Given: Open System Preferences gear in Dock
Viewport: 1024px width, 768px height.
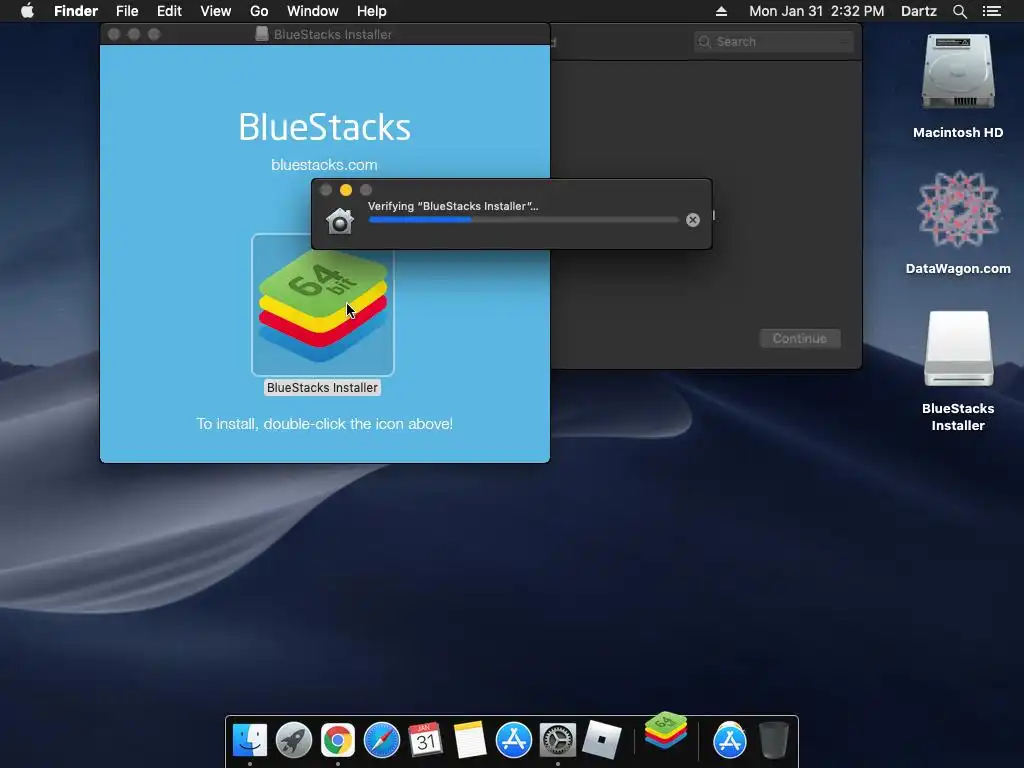Looking at the screenshot, I should point(558,741).
